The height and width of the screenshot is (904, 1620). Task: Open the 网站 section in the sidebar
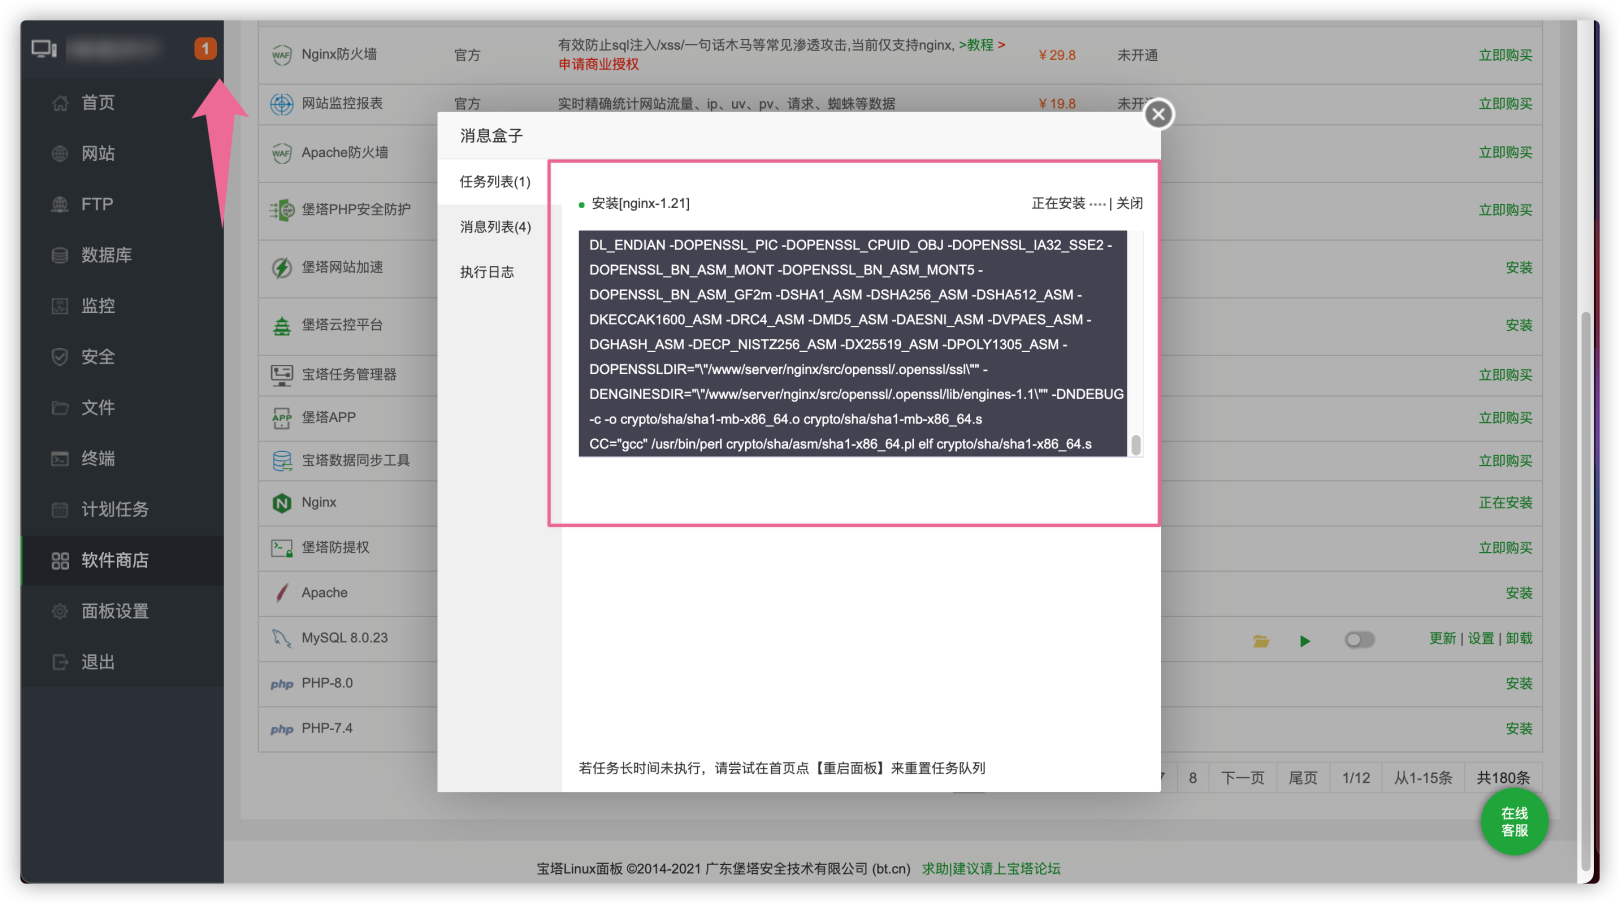97,153
